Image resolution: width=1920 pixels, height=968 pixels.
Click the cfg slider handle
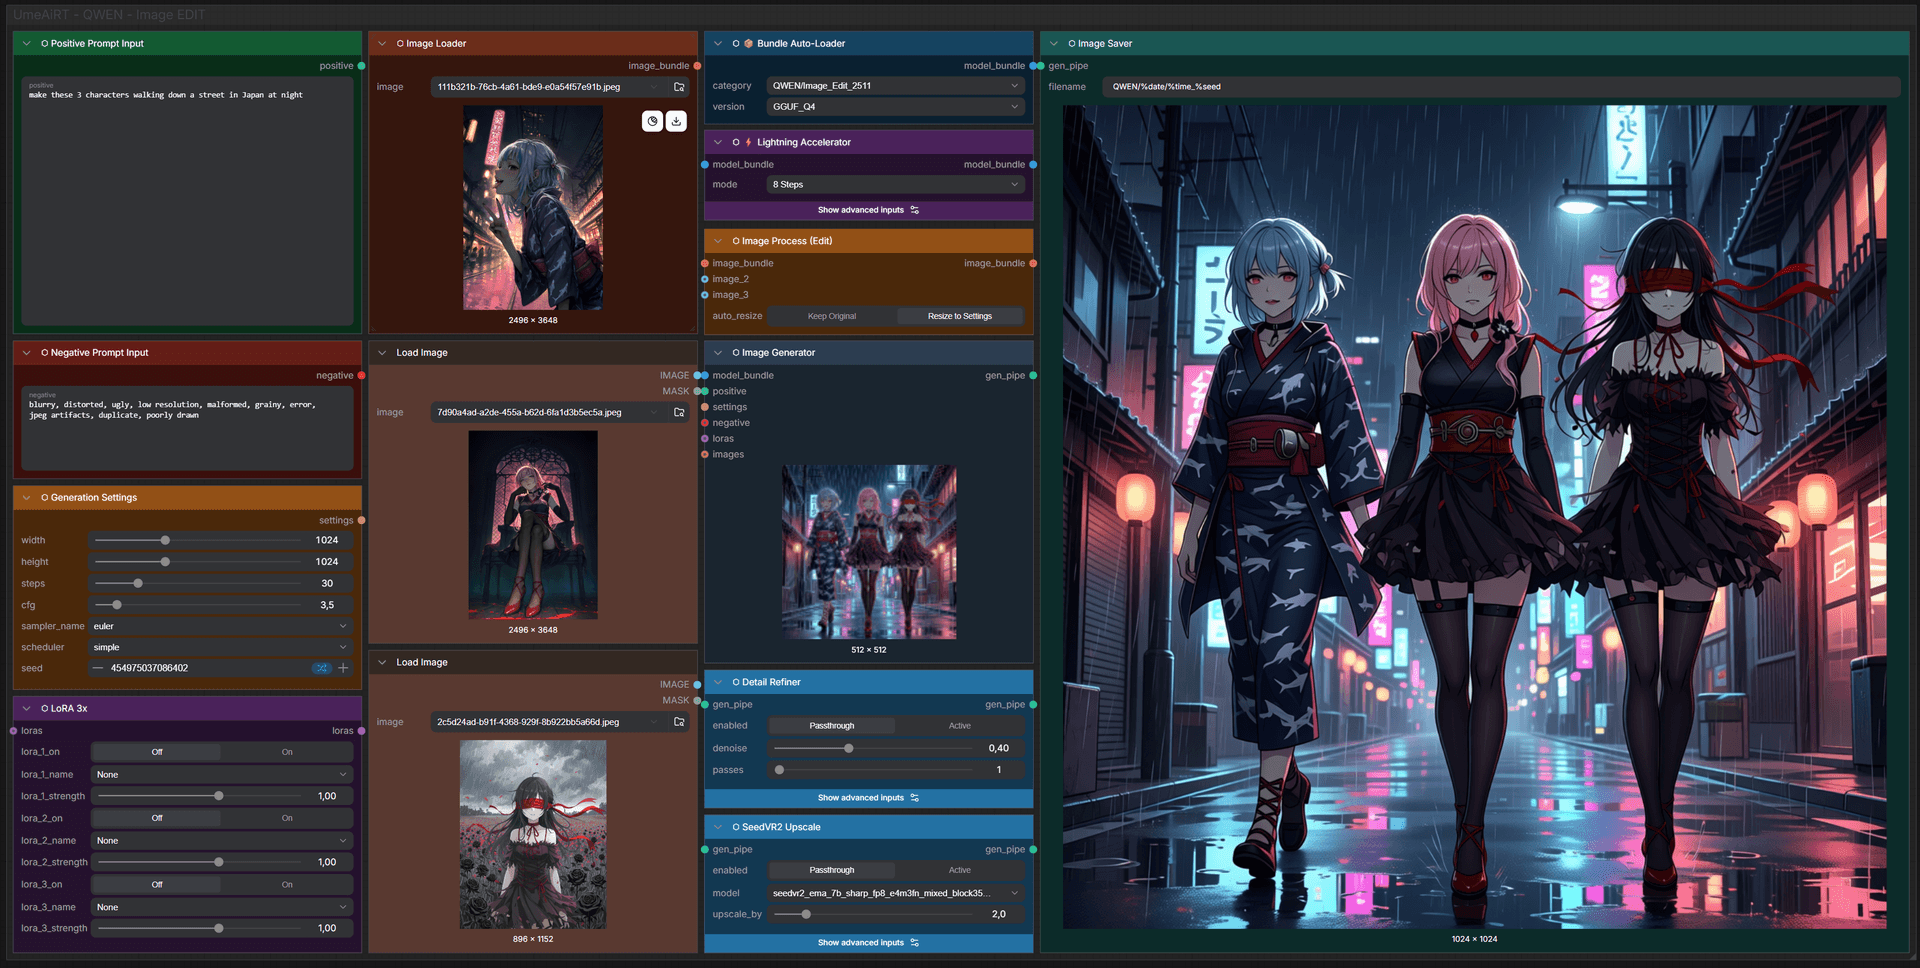click(117, 605)
